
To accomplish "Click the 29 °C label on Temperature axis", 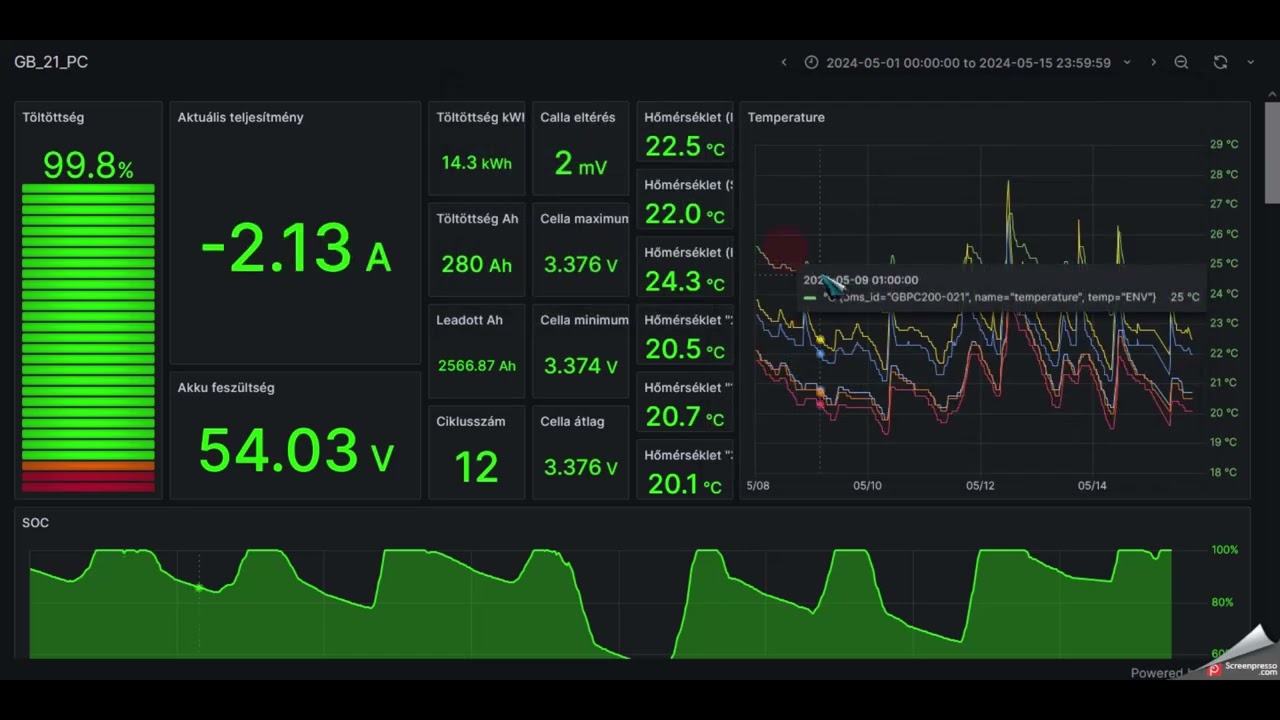I will click(x=1224, y=144).
